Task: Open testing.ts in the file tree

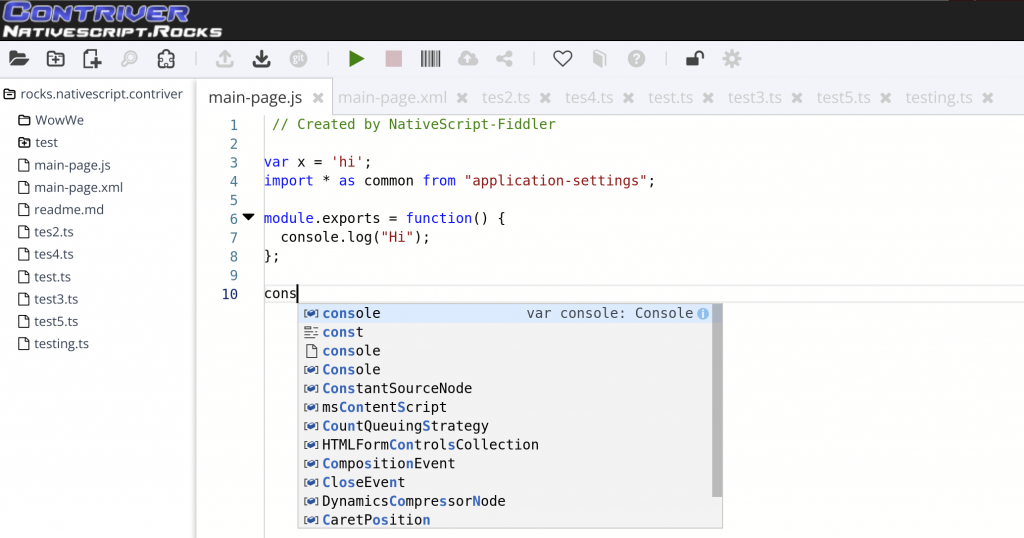Action: tap(54, 343)
